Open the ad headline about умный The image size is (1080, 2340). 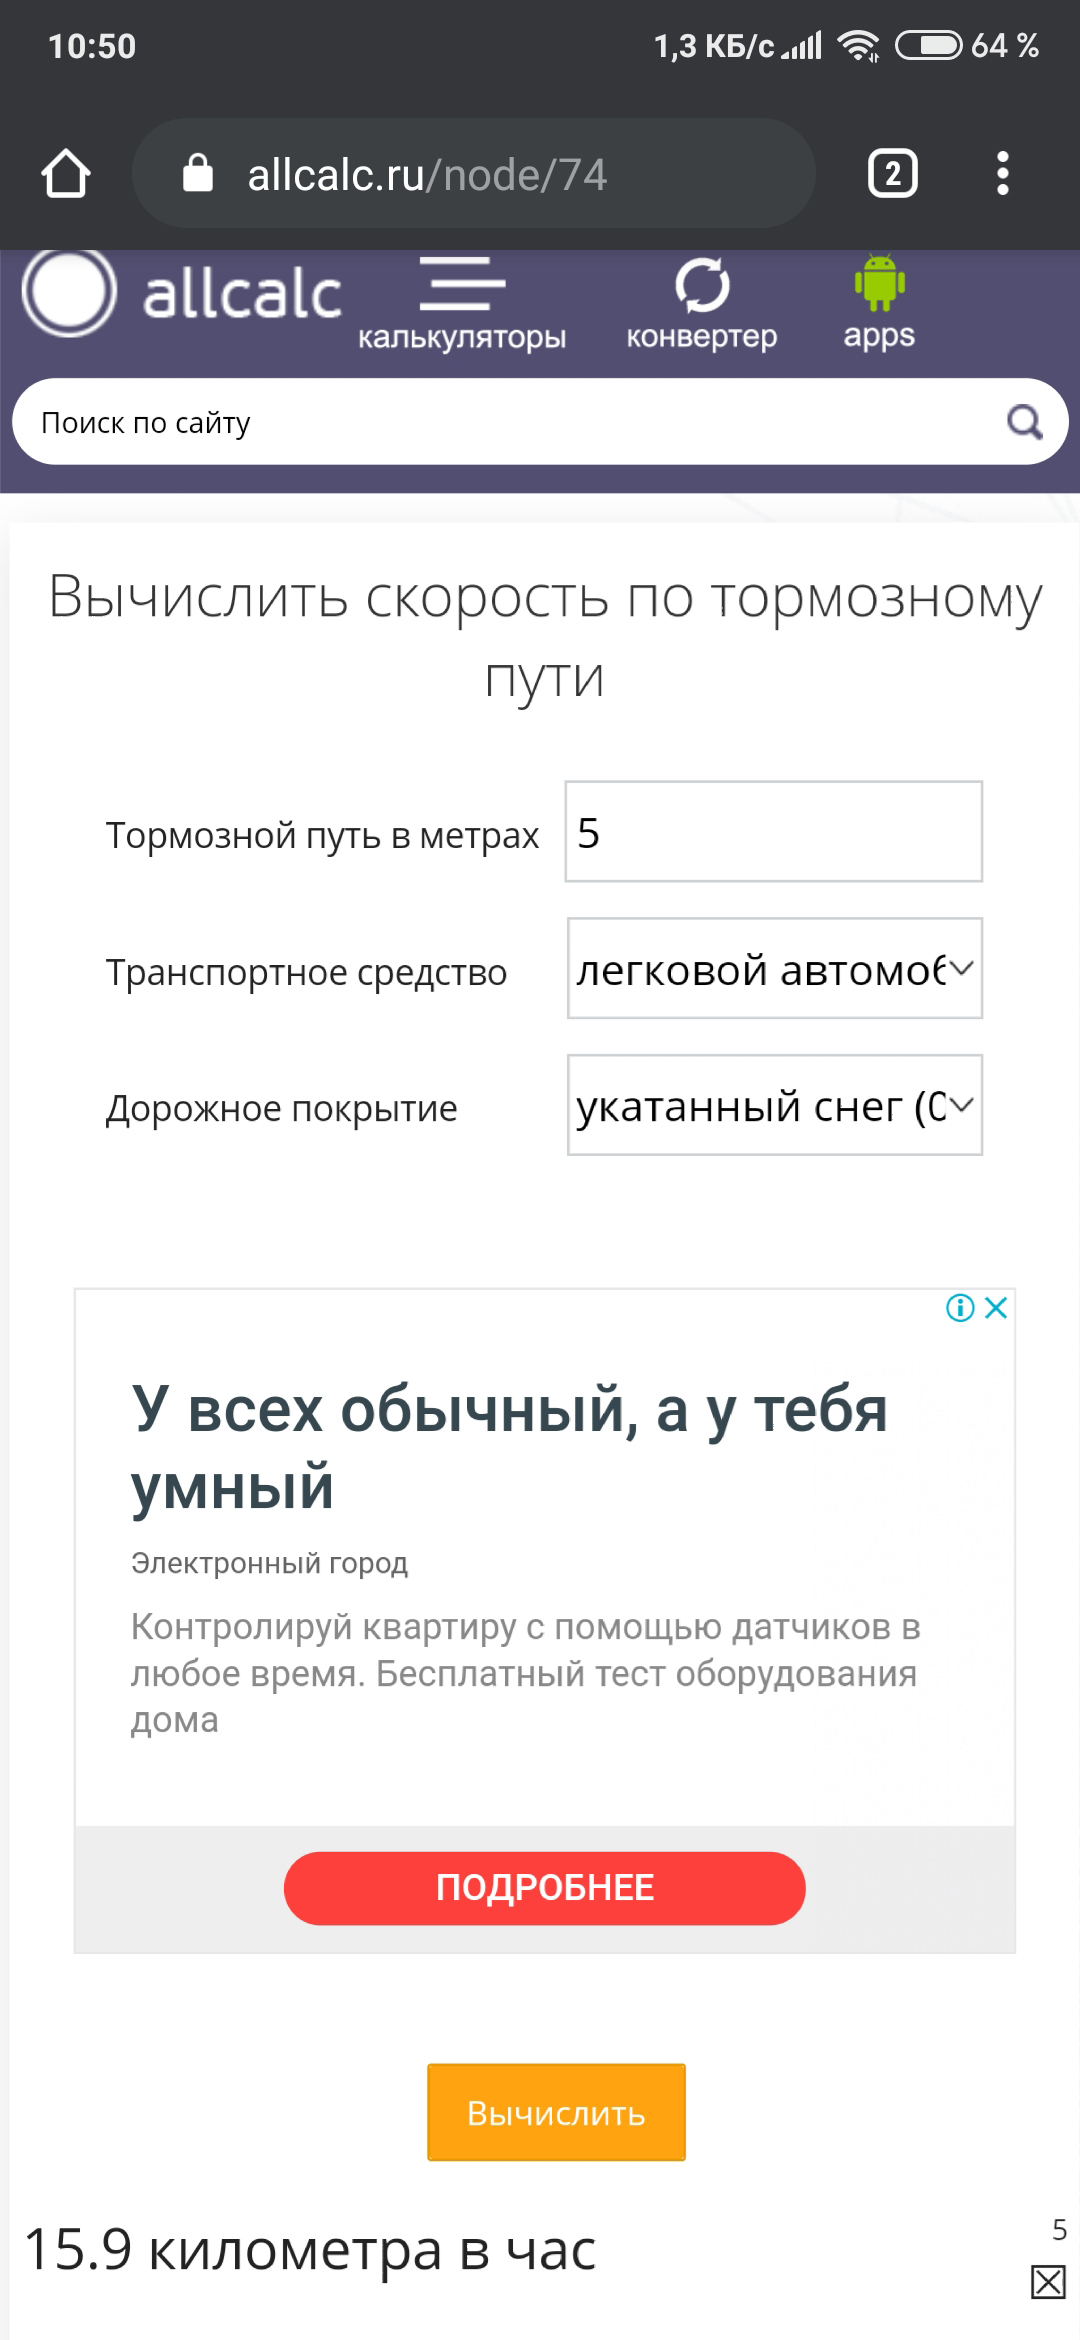point(510,1447)
